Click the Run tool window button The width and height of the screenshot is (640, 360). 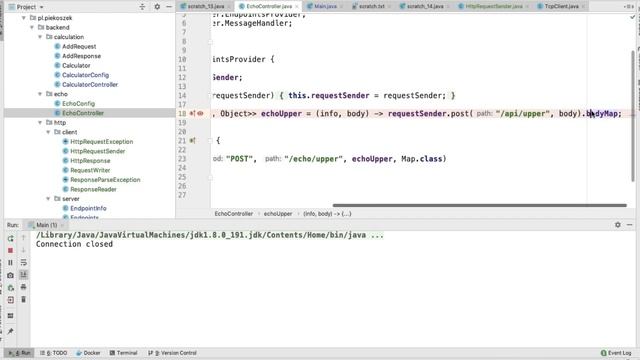pyautogui.click(x=20, y=353)
